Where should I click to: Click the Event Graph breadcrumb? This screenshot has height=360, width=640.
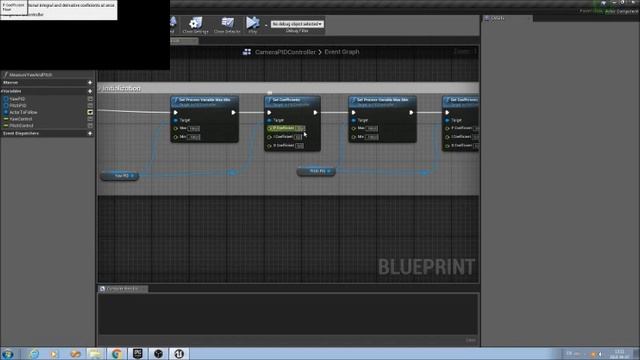point(342,52)
